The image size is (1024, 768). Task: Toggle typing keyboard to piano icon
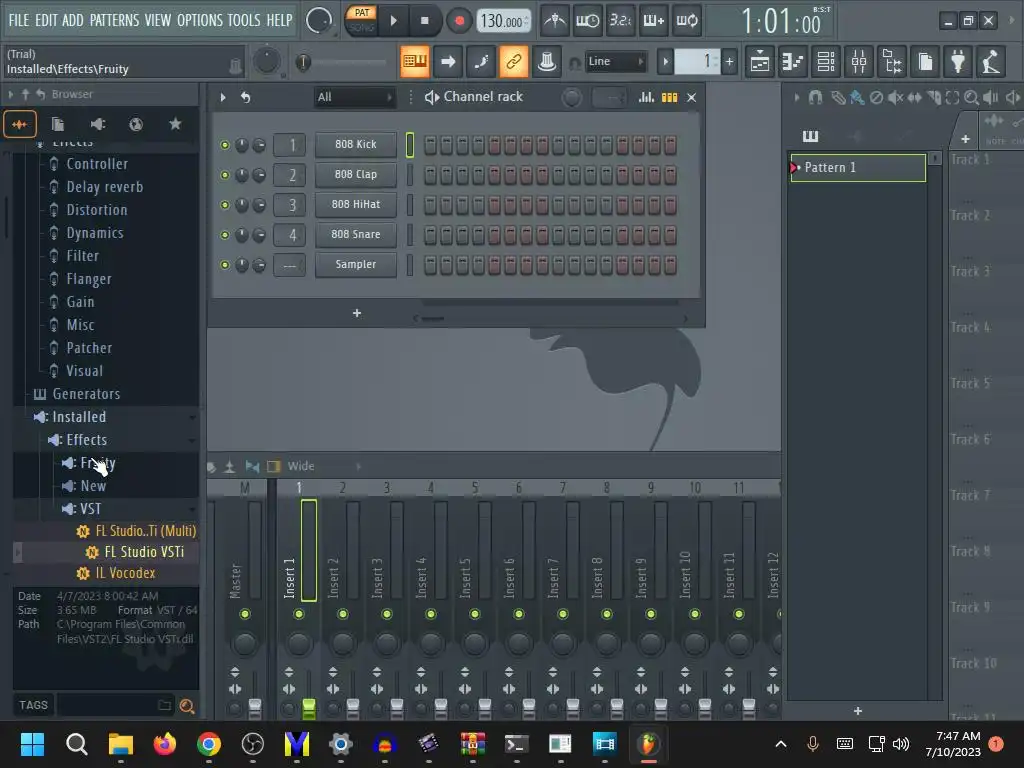pyautogui.click(x=415, y=62)
